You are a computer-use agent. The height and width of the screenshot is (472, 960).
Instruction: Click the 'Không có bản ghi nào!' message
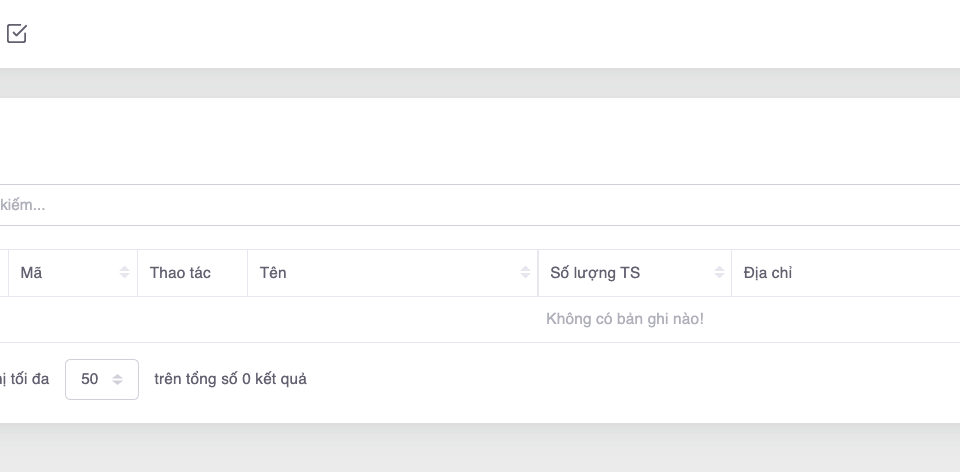(625, 319)
